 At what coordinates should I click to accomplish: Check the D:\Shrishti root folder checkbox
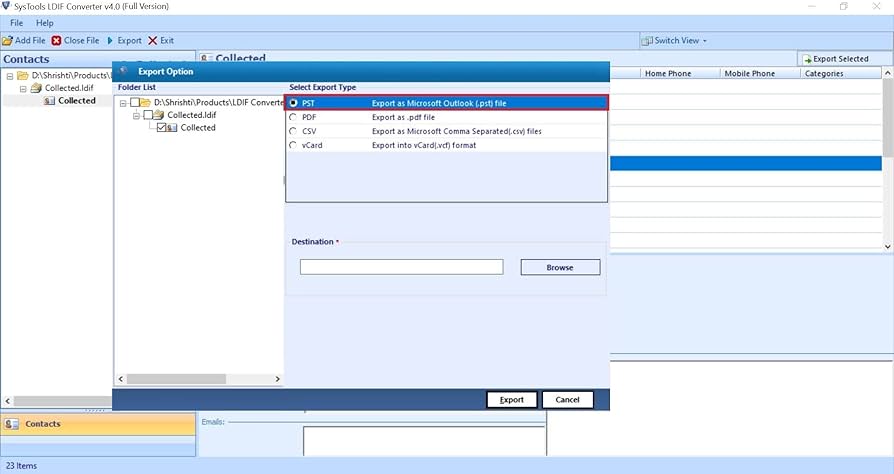click(x=135, y=103)
